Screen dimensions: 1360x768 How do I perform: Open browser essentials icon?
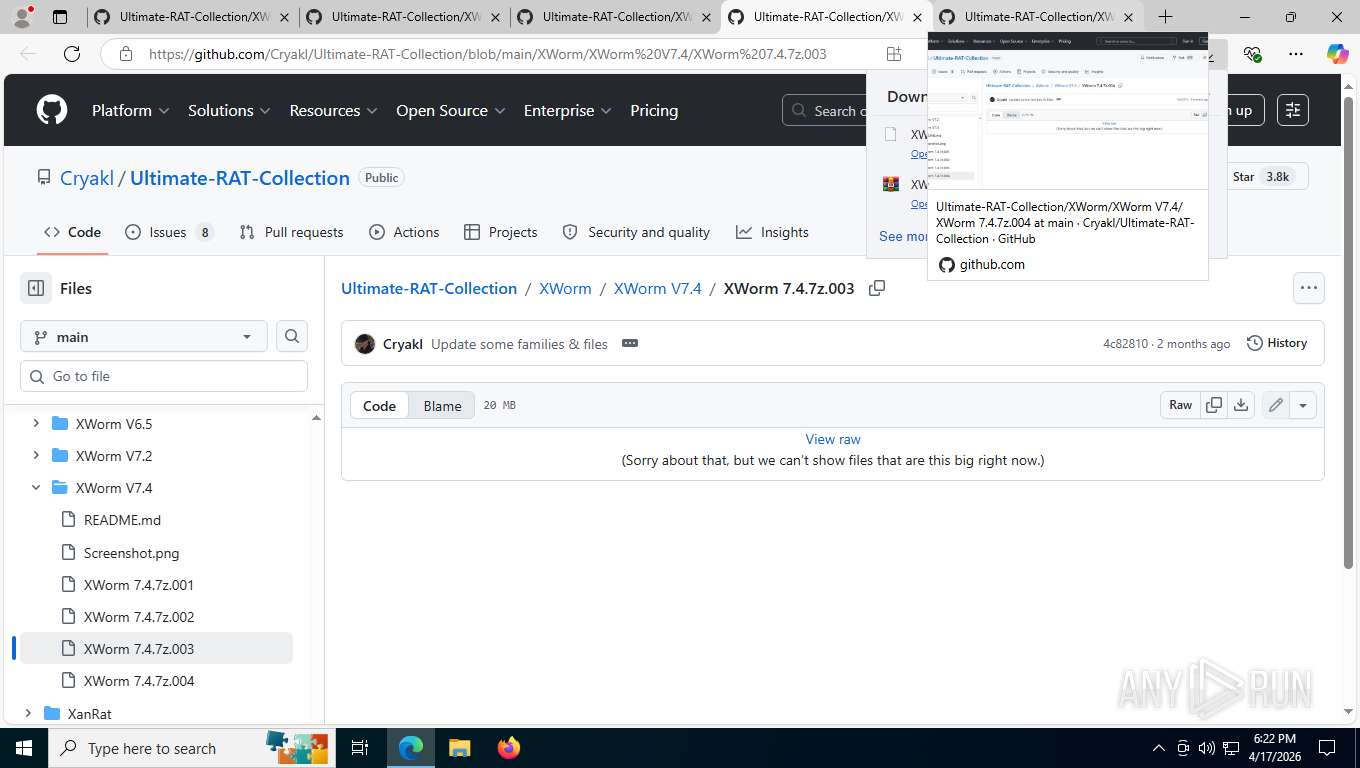click(1252, 55)
